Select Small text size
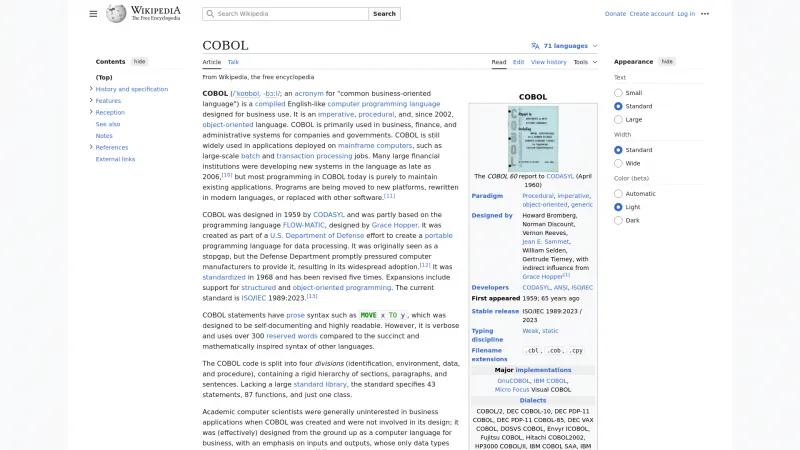This screenshot has width=800, height=450. pos(618,93)
